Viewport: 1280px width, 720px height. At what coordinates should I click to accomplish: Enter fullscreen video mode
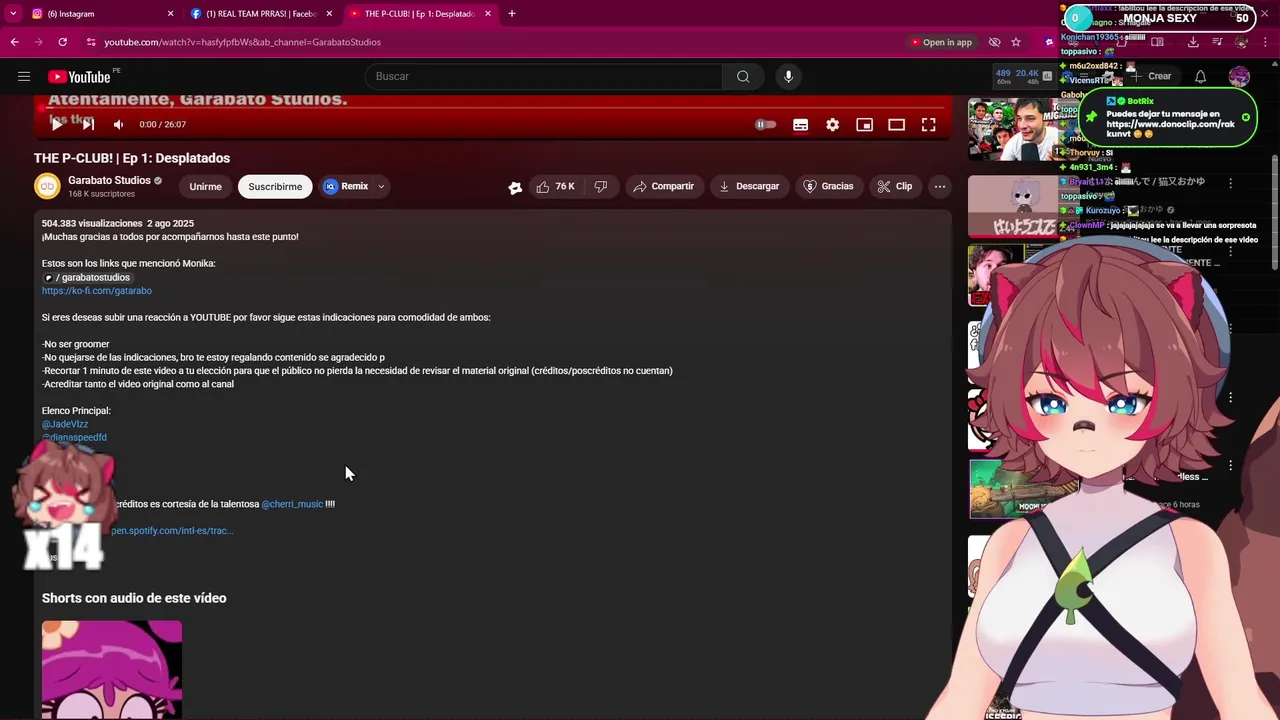pos(928,124)
